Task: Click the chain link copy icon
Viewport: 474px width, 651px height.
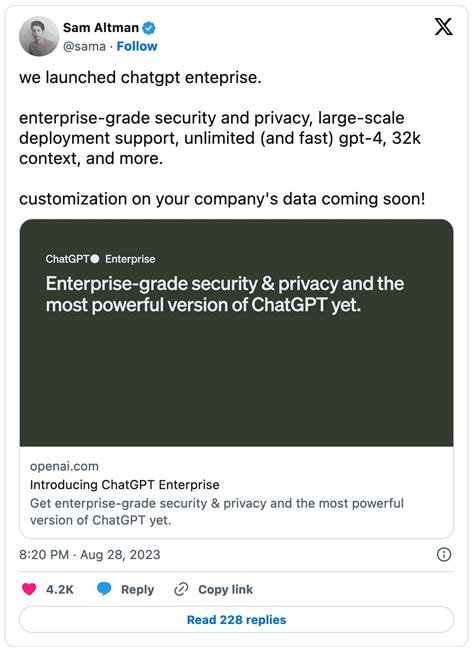Action: pyautogui.click(x=181, y=589)
